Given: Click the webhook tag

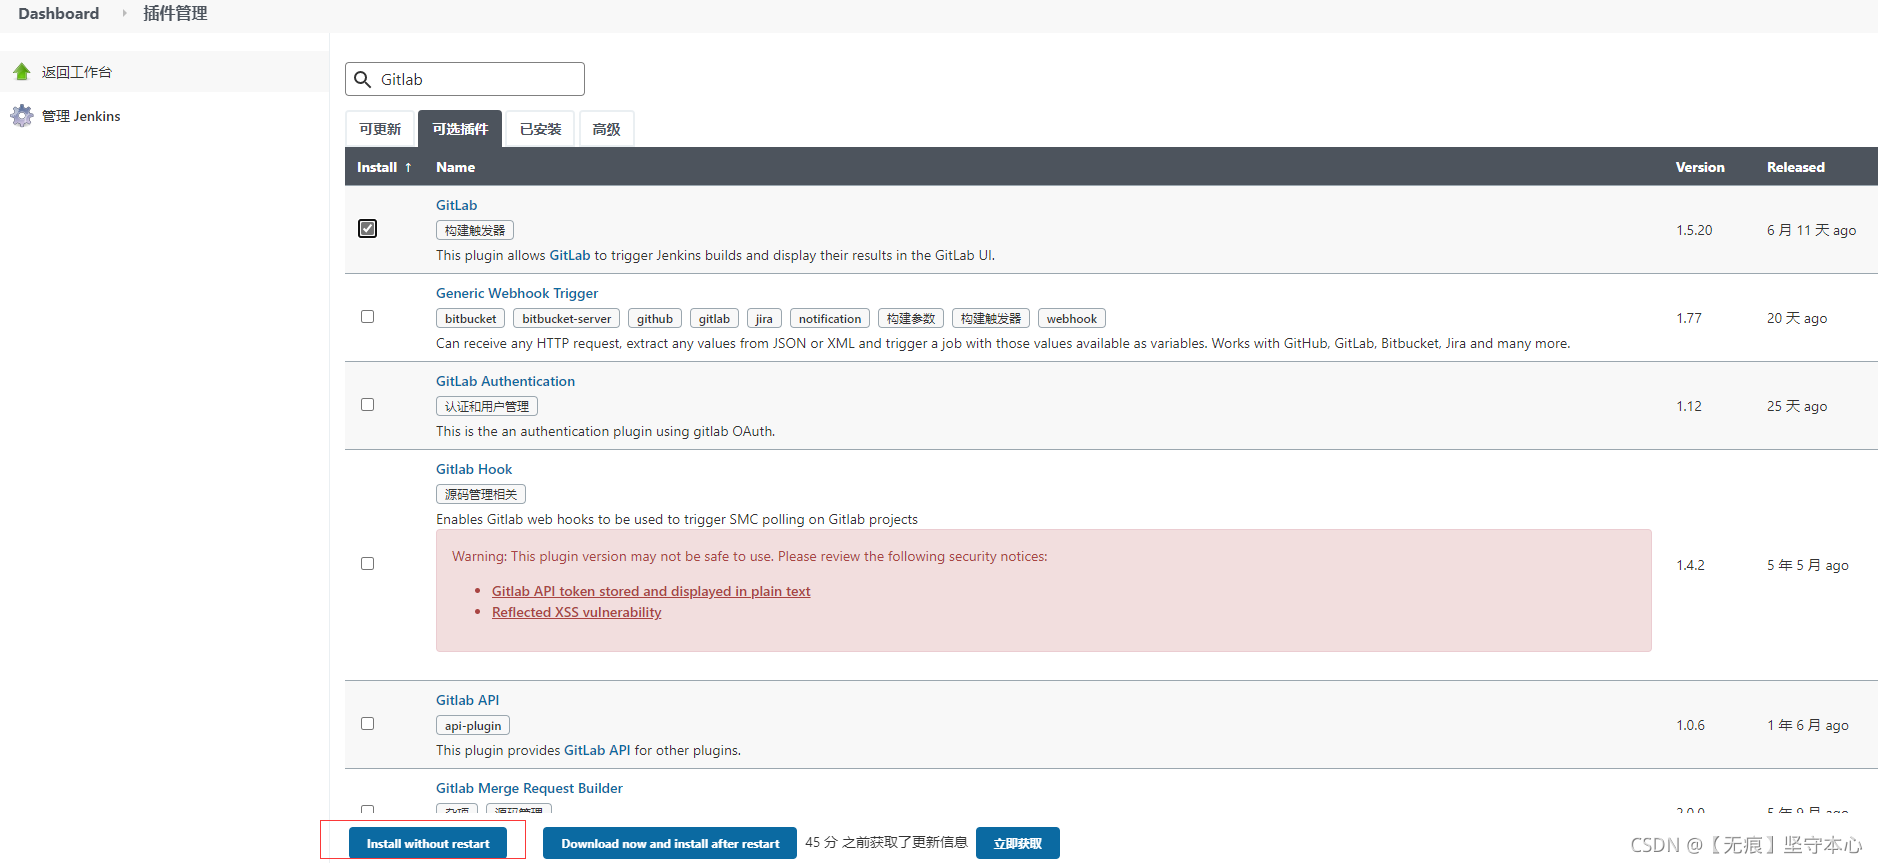Looking at the screenshot, I should pos(1072,318).
